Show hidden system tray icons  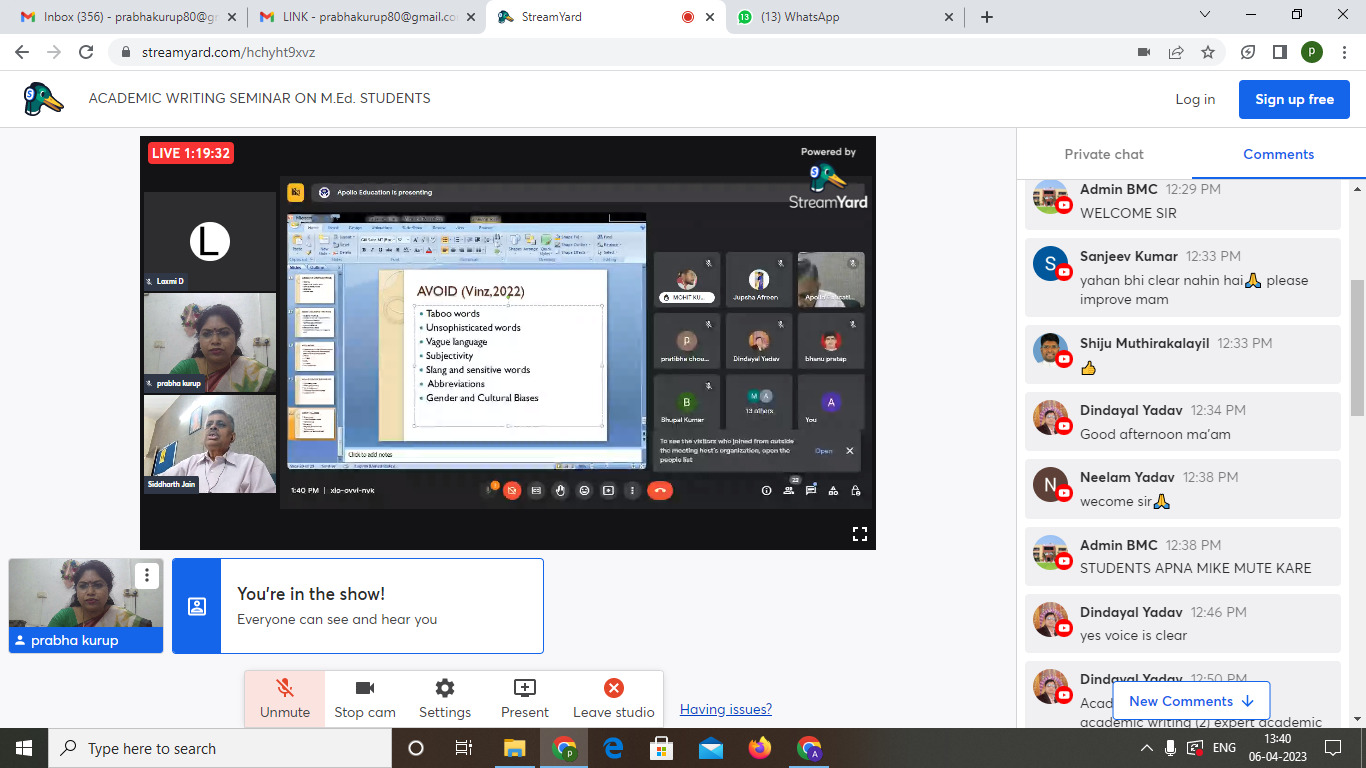[1147, 748]
